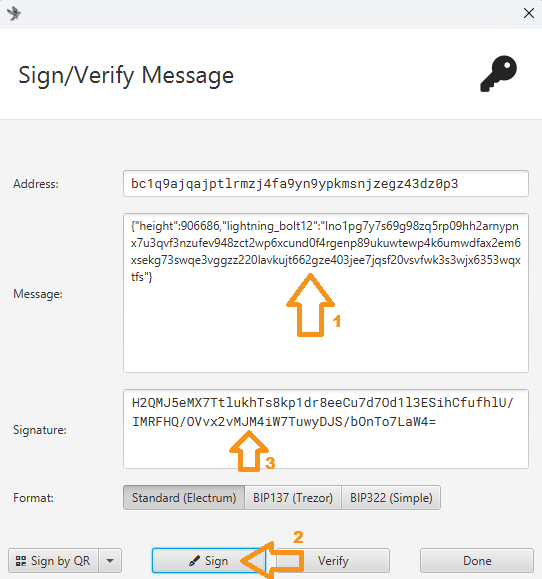This screenshot has height=579, width=542.
Task: Click the pen icon on the Sign button
Action: 194,561
